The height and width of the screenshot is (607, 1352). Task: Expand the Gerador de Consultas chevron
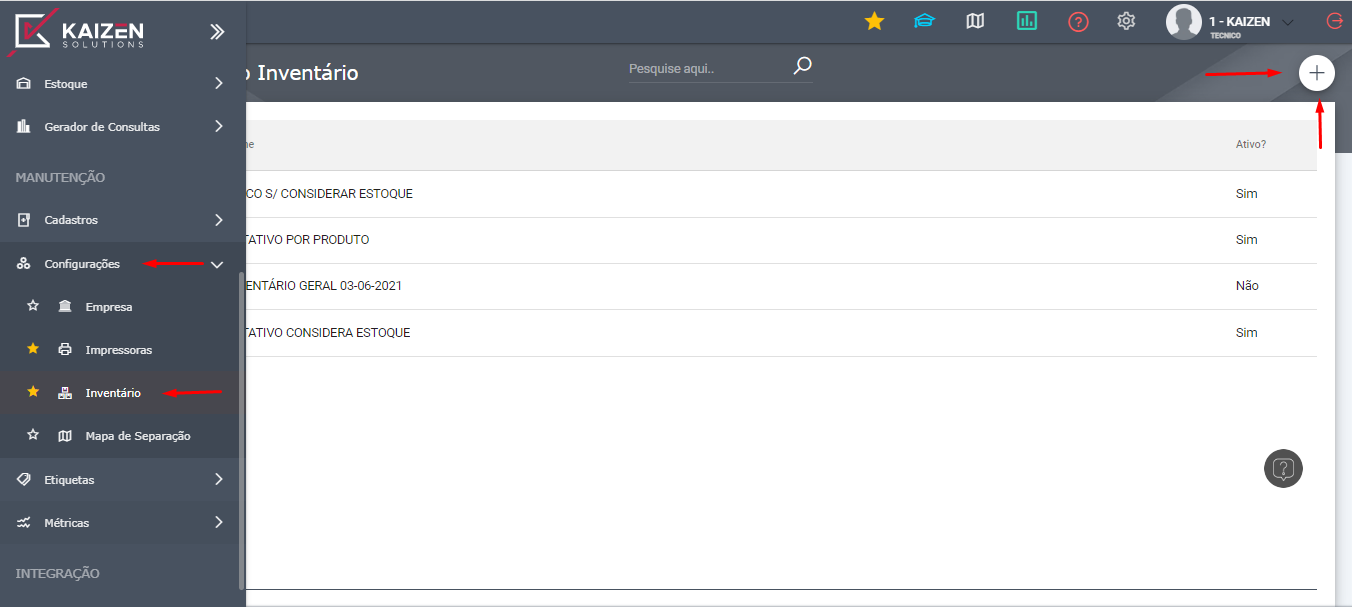[x=218, y=127]
